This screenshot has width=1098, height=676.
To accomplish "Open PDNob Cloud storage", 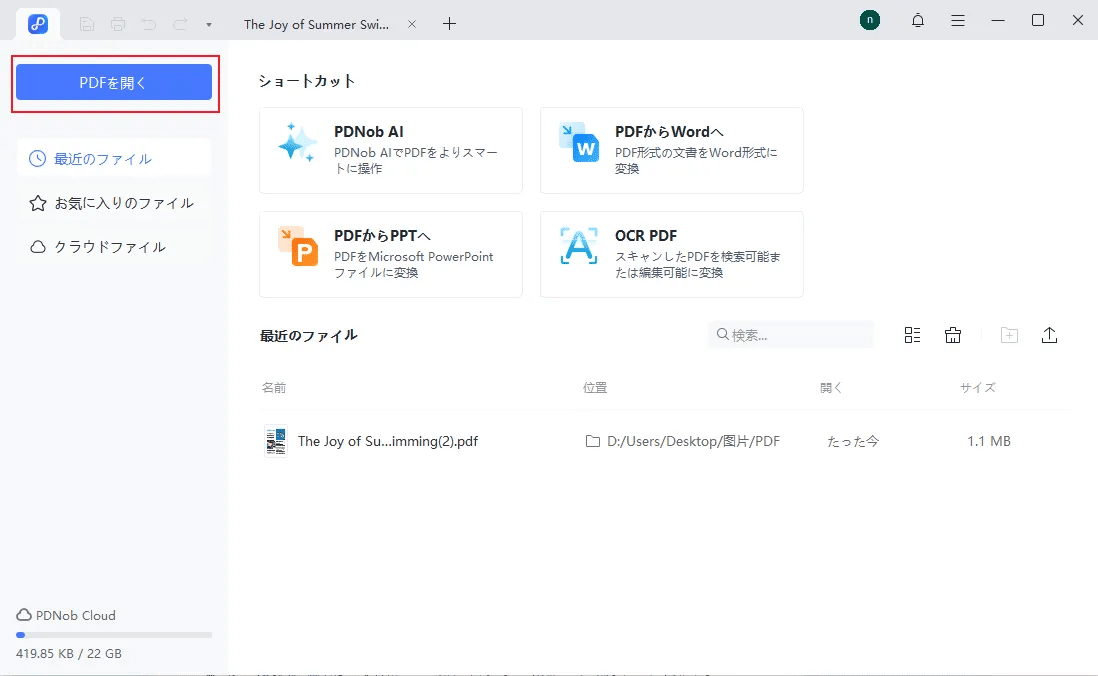I will tap(66, 615).
